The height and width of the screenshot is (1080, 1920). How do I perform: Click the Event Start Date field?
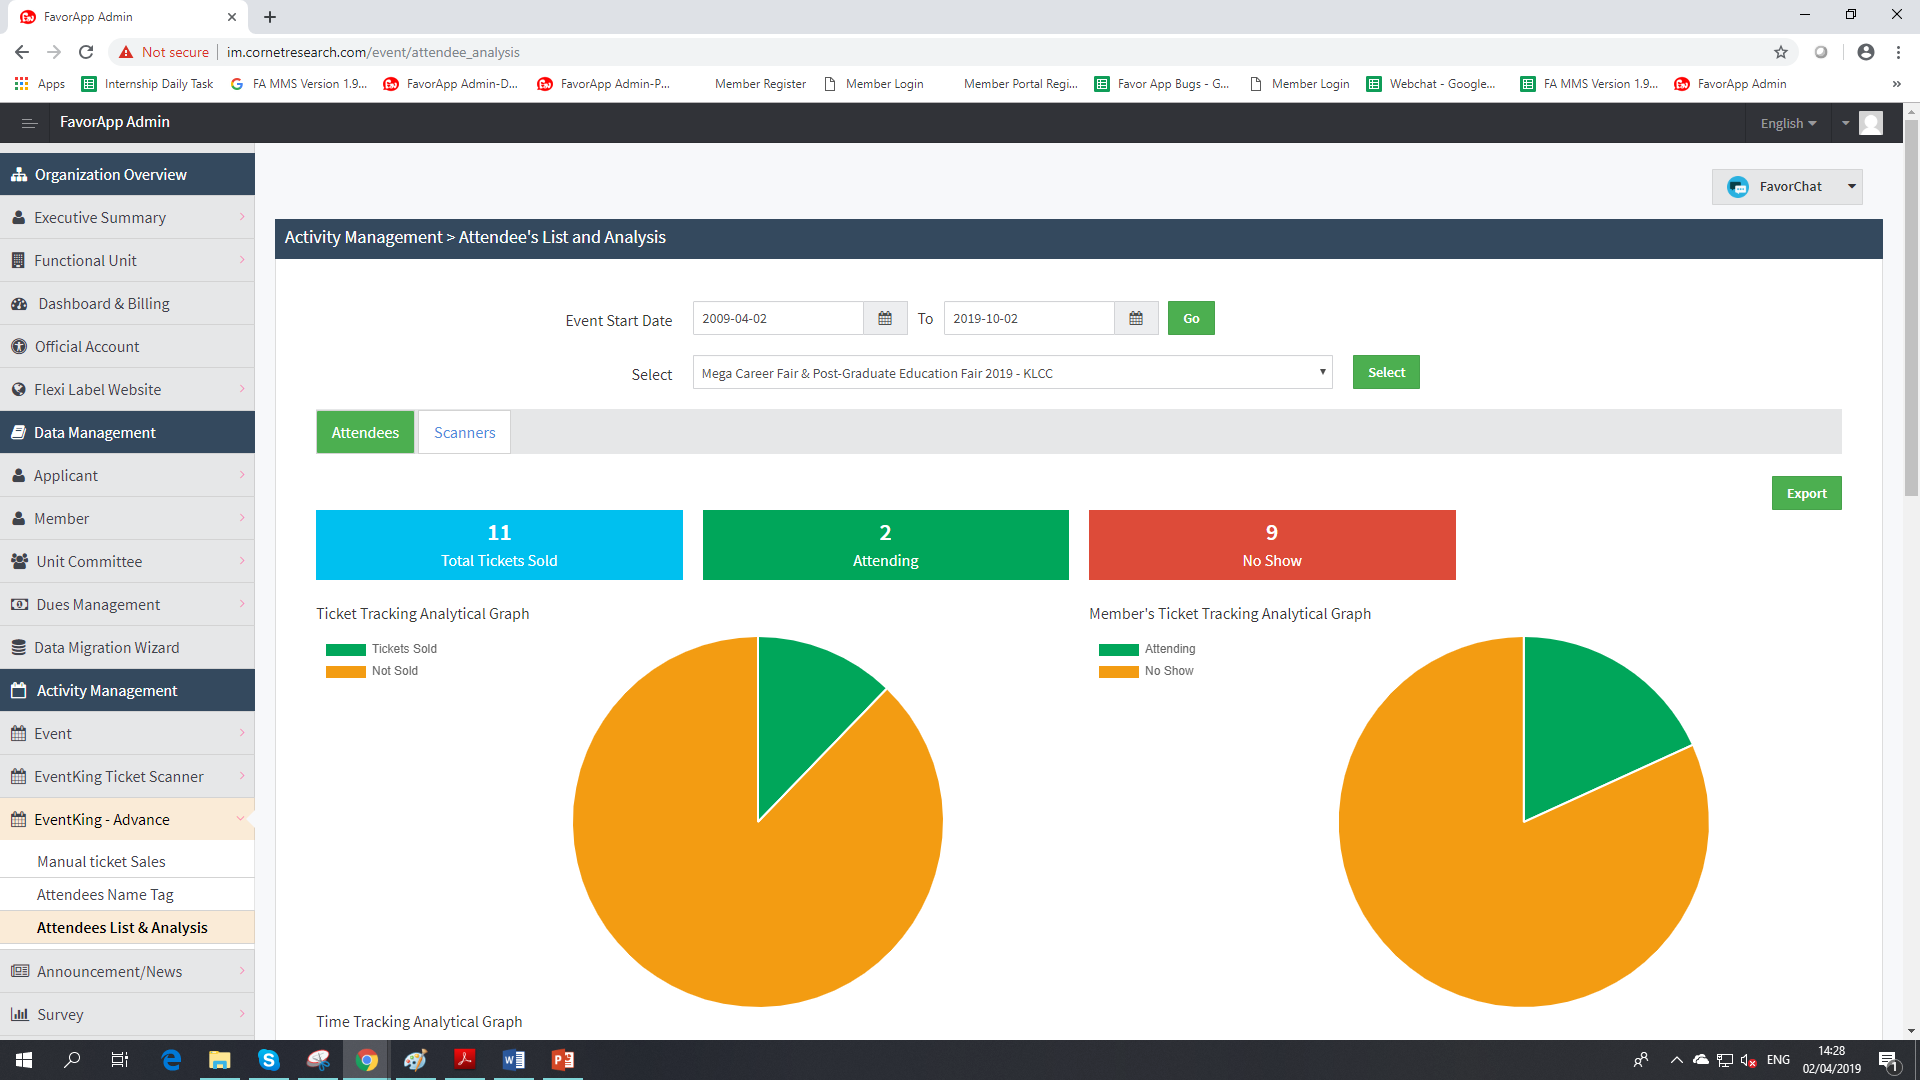777,318
